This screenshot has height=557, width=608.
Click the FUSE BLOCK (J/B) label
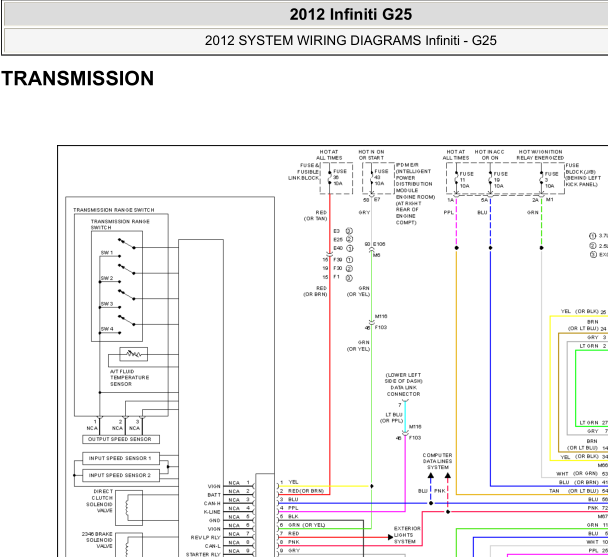point(584,175)
